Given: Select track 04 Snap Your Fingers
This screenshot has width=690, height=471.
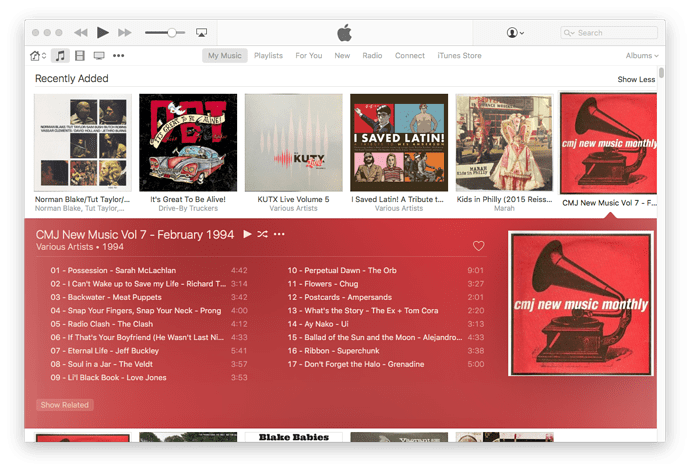Looking at the screenshot, I should [149, 311].
